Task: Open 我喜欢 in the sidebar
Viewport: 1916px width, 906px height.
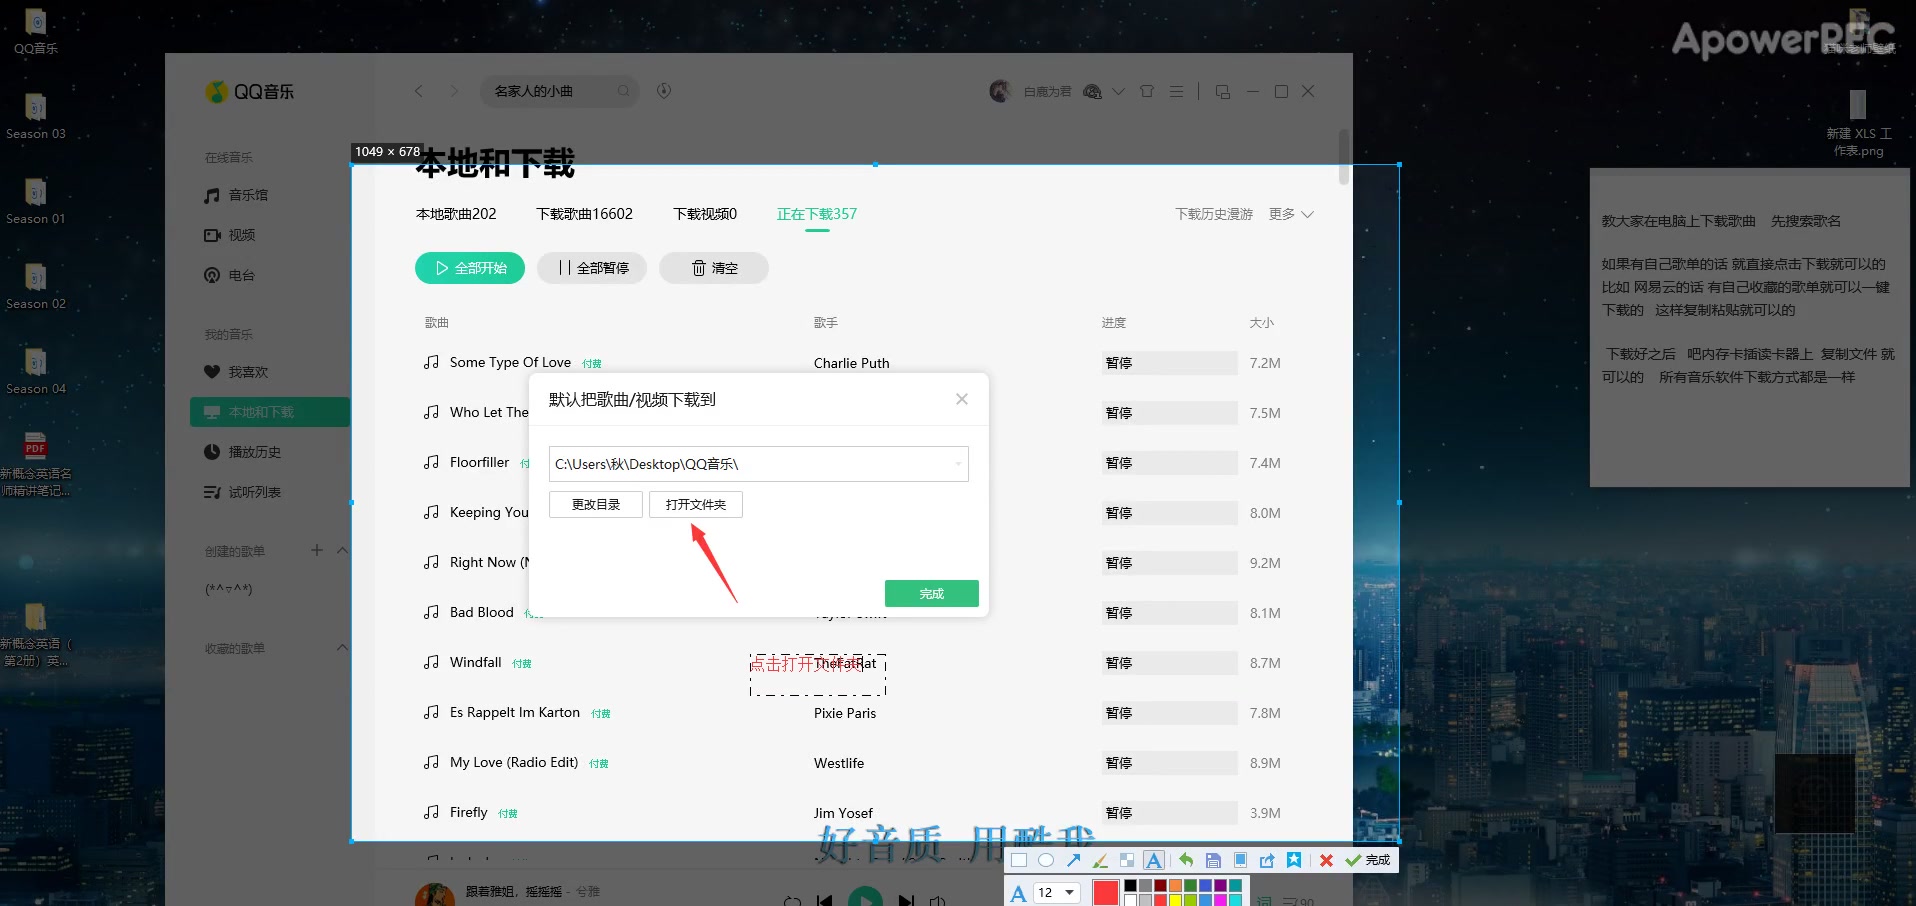Action: (x=237, y=372)
